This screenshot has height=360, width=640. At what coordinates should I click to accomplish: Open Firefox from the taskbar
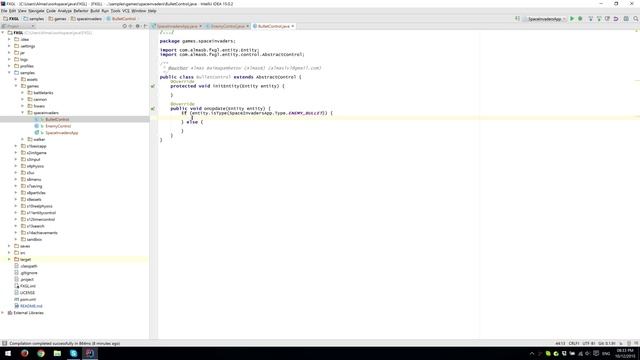(x=24, y=353)
